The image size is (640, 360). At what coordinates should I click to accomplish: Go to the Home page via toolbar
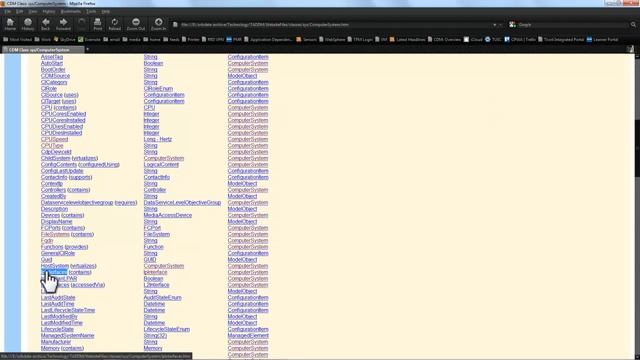point(10,24)
